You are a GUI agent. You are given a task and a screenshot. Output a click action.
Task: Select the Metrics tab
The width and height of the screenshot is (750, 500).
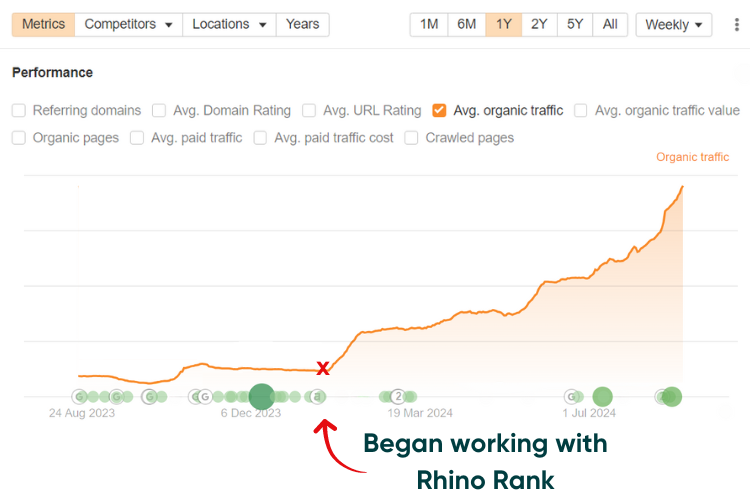pos(44,24)
